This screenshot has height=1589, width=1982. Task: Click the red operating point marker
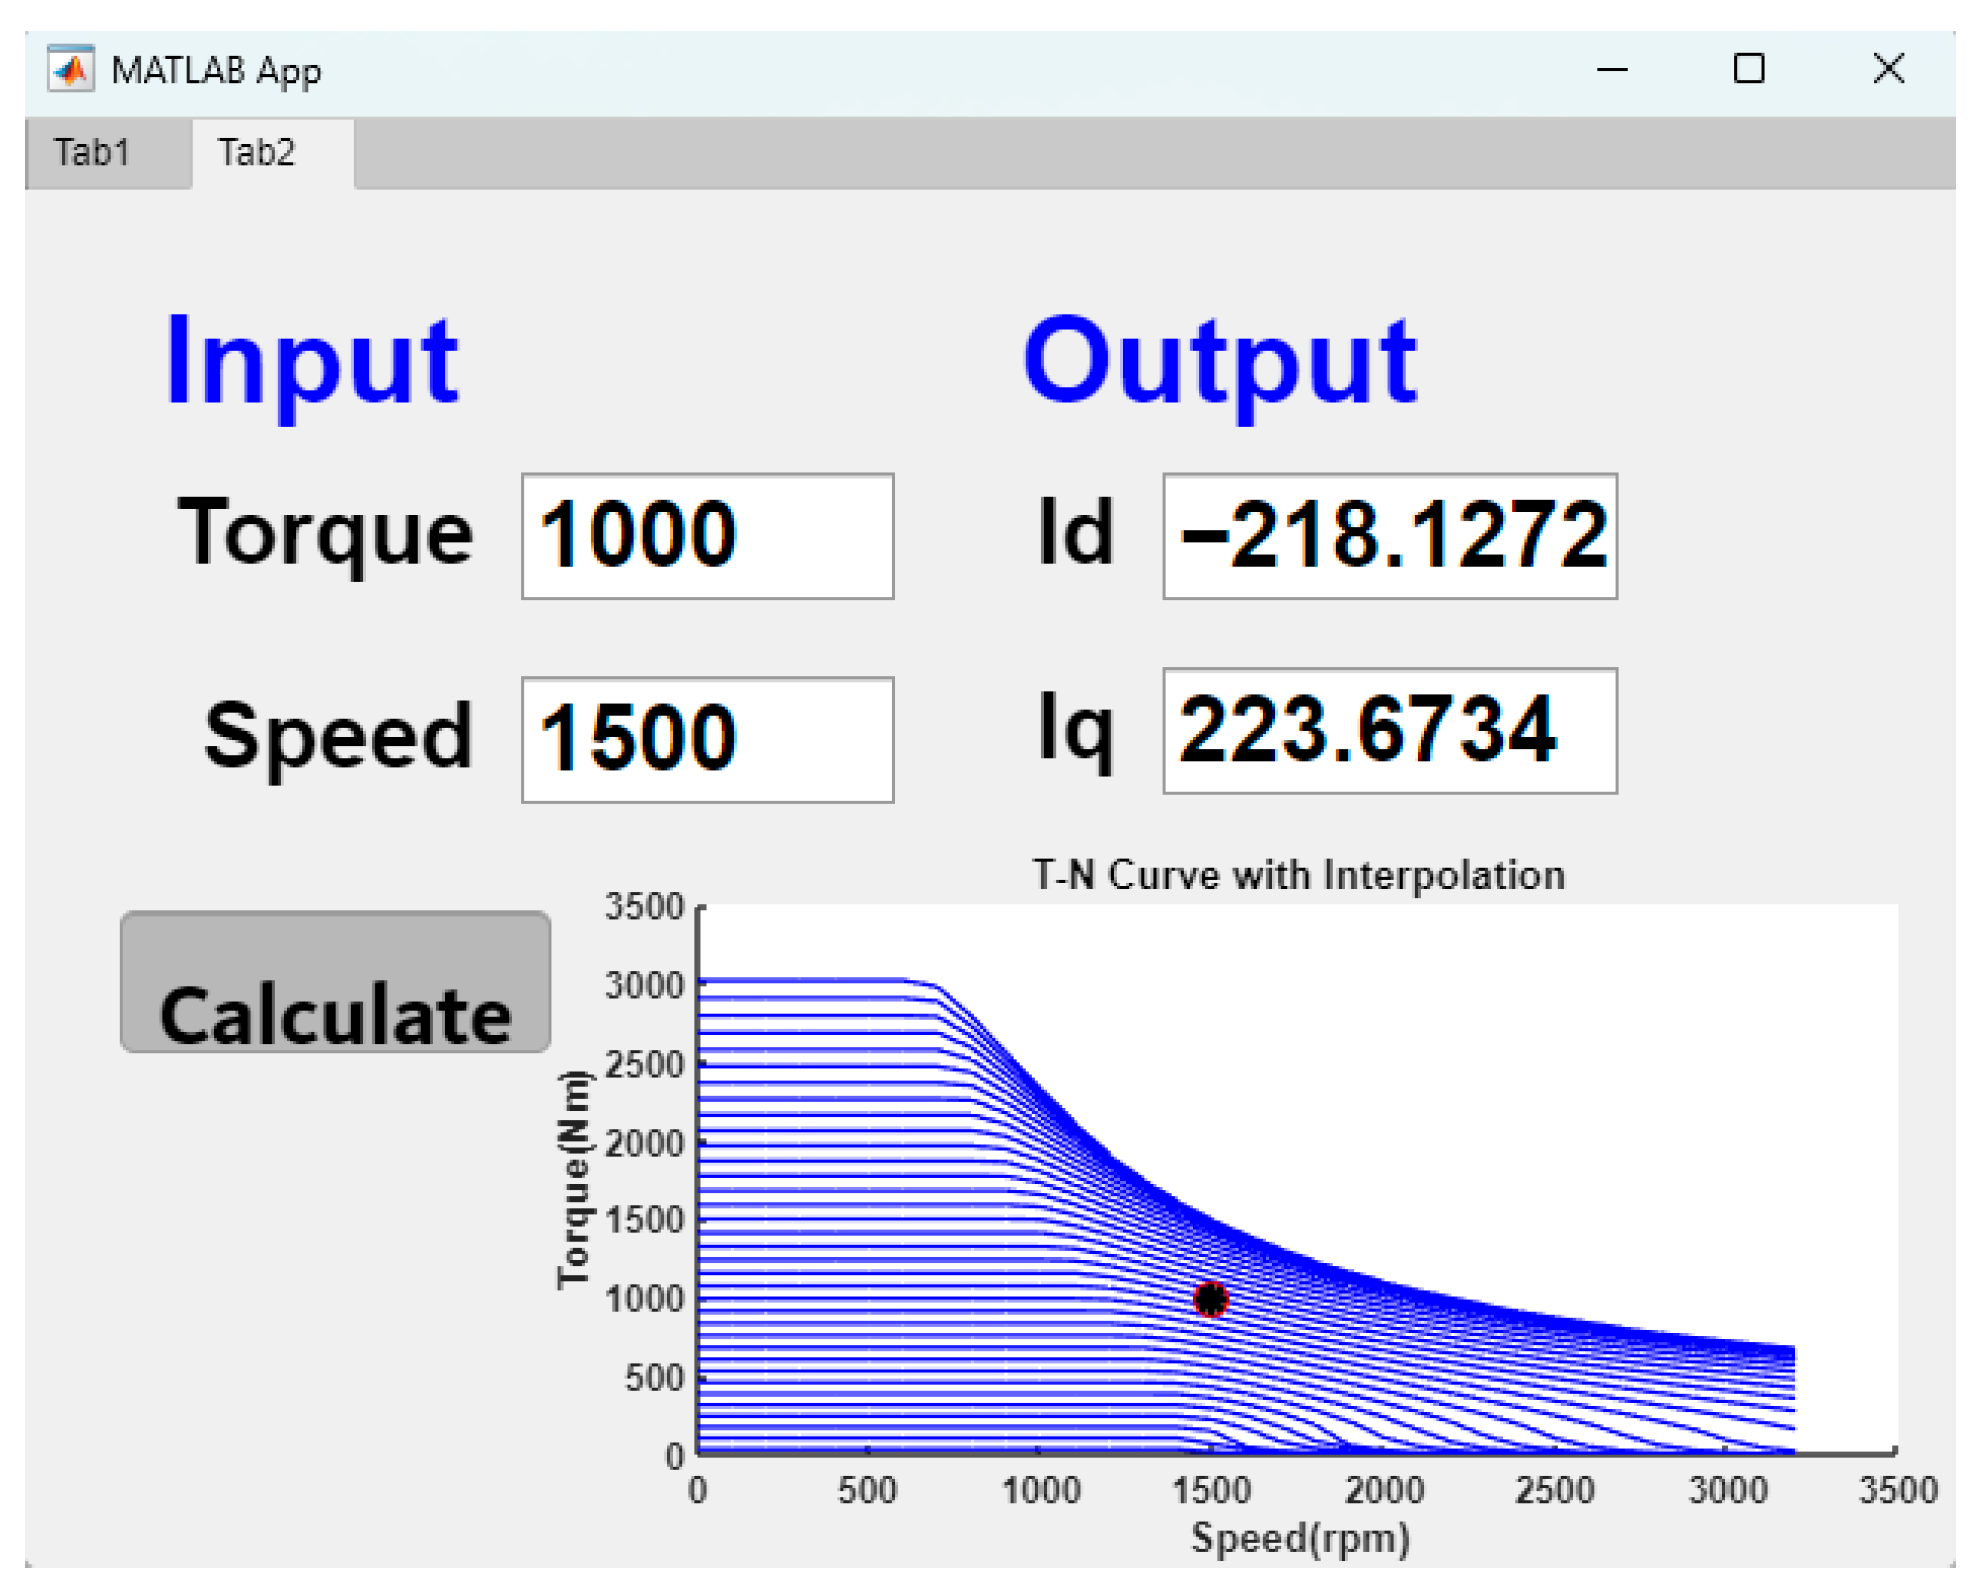pos(1211,1299)
